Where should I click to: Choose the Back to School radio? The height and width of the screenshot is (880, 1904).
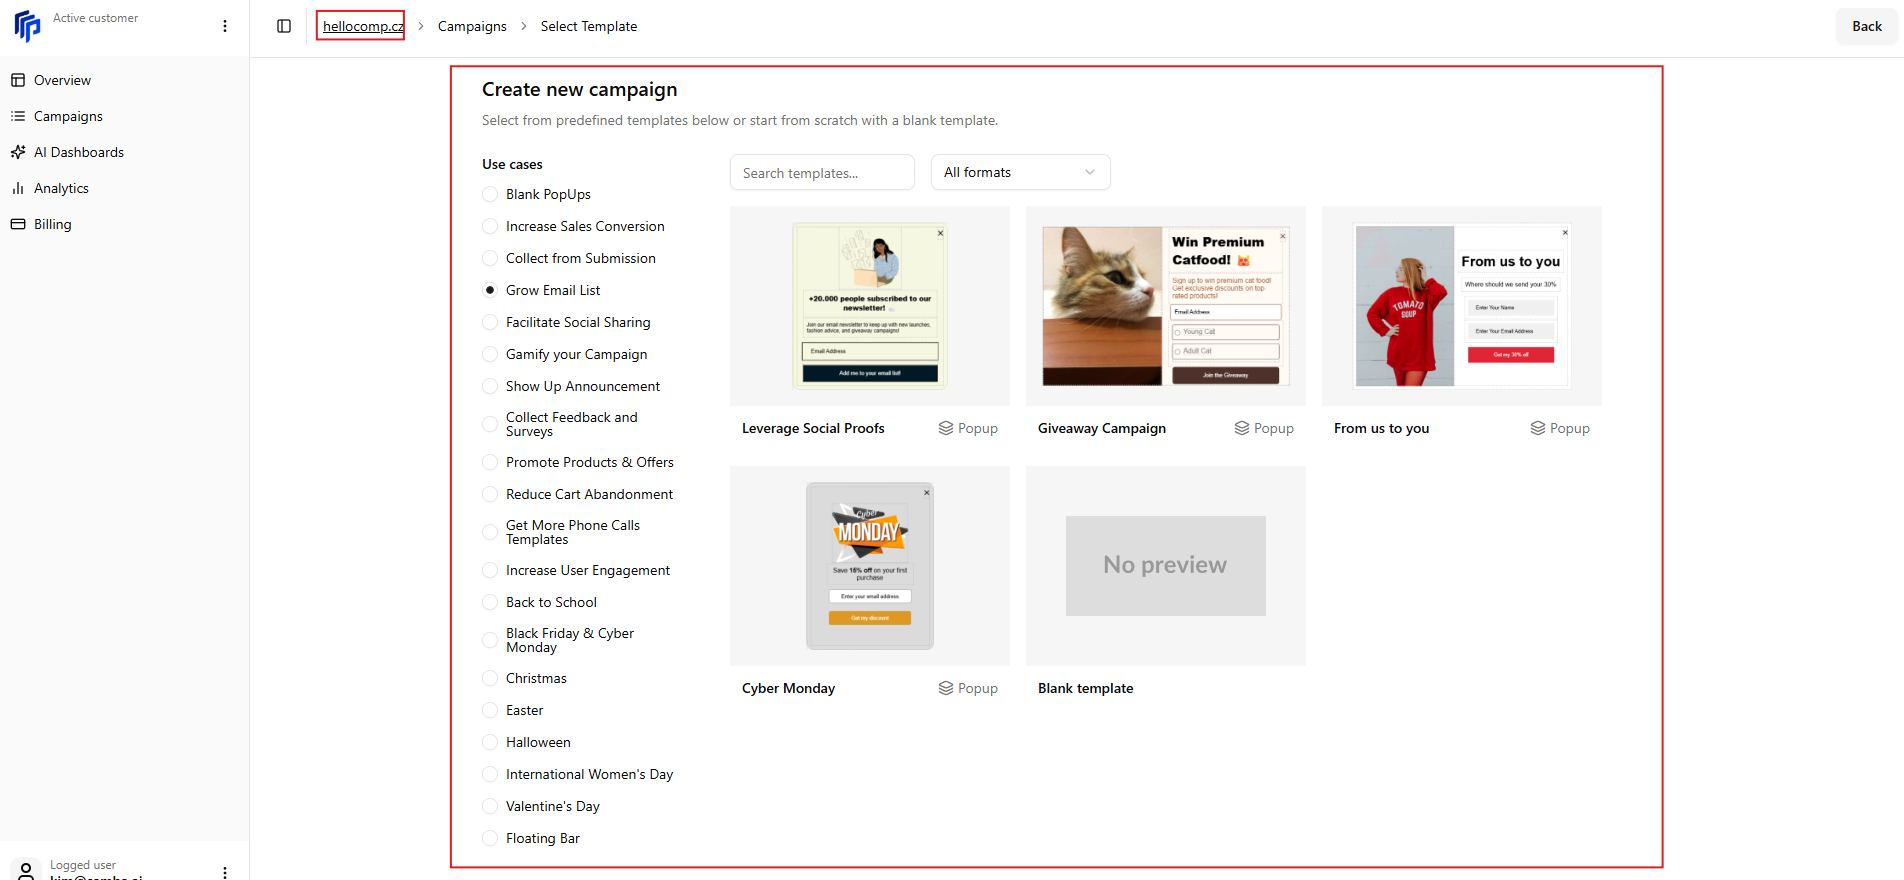[x=490, y=602]
